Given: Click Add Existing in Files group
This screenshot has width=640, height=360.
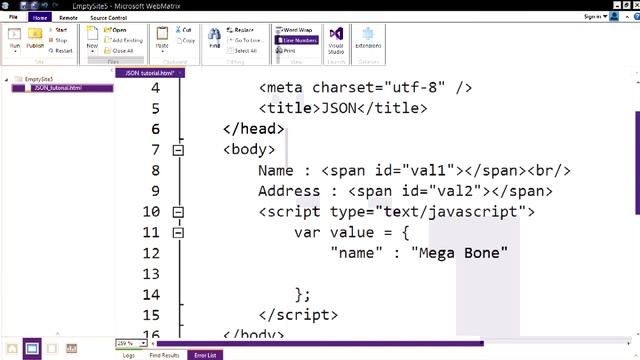Looking at the screenshot, I should point(123,40).
